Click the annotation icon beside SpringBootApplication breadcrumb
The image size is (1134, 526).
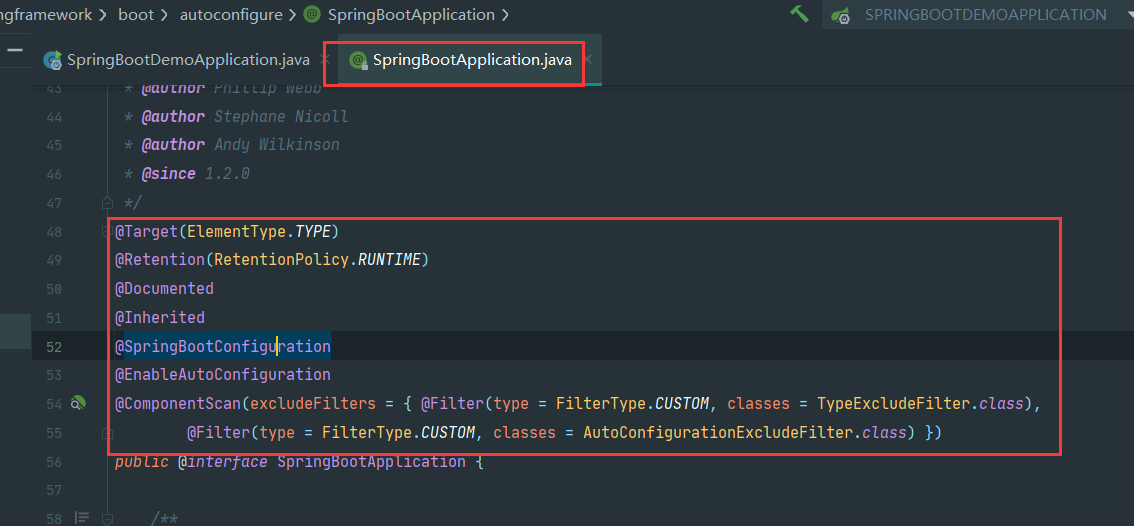tap(312, 14)
